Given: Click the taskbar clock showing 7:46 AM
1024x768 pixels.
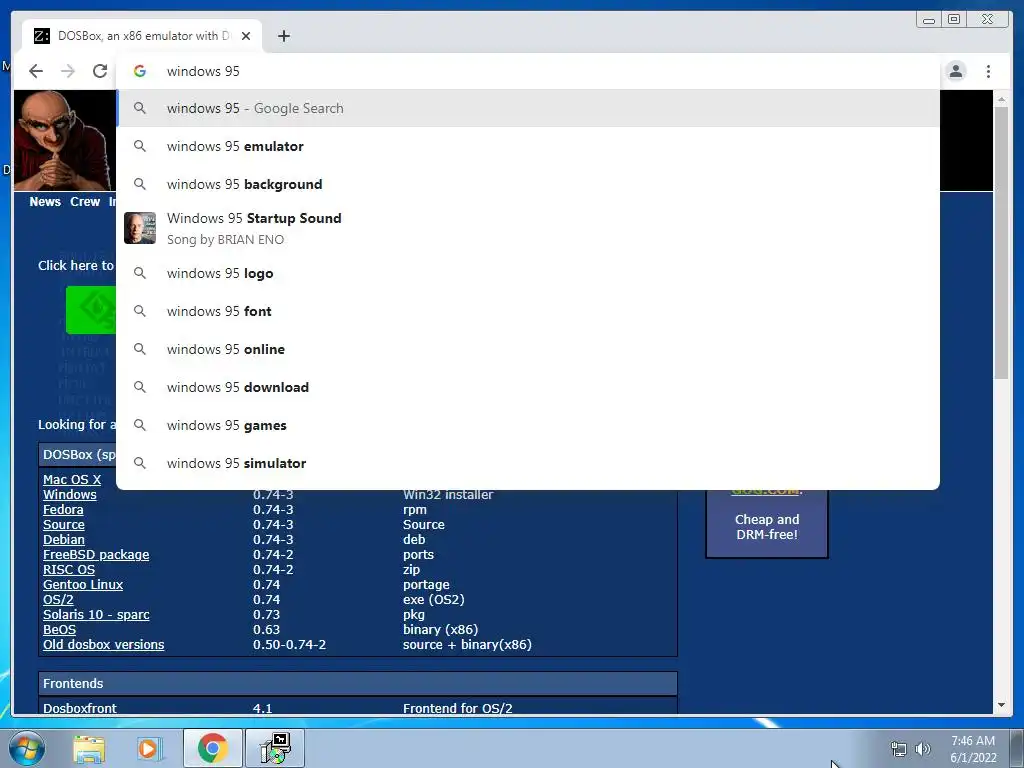Looking at the screenshot, I should click(973, 749).
